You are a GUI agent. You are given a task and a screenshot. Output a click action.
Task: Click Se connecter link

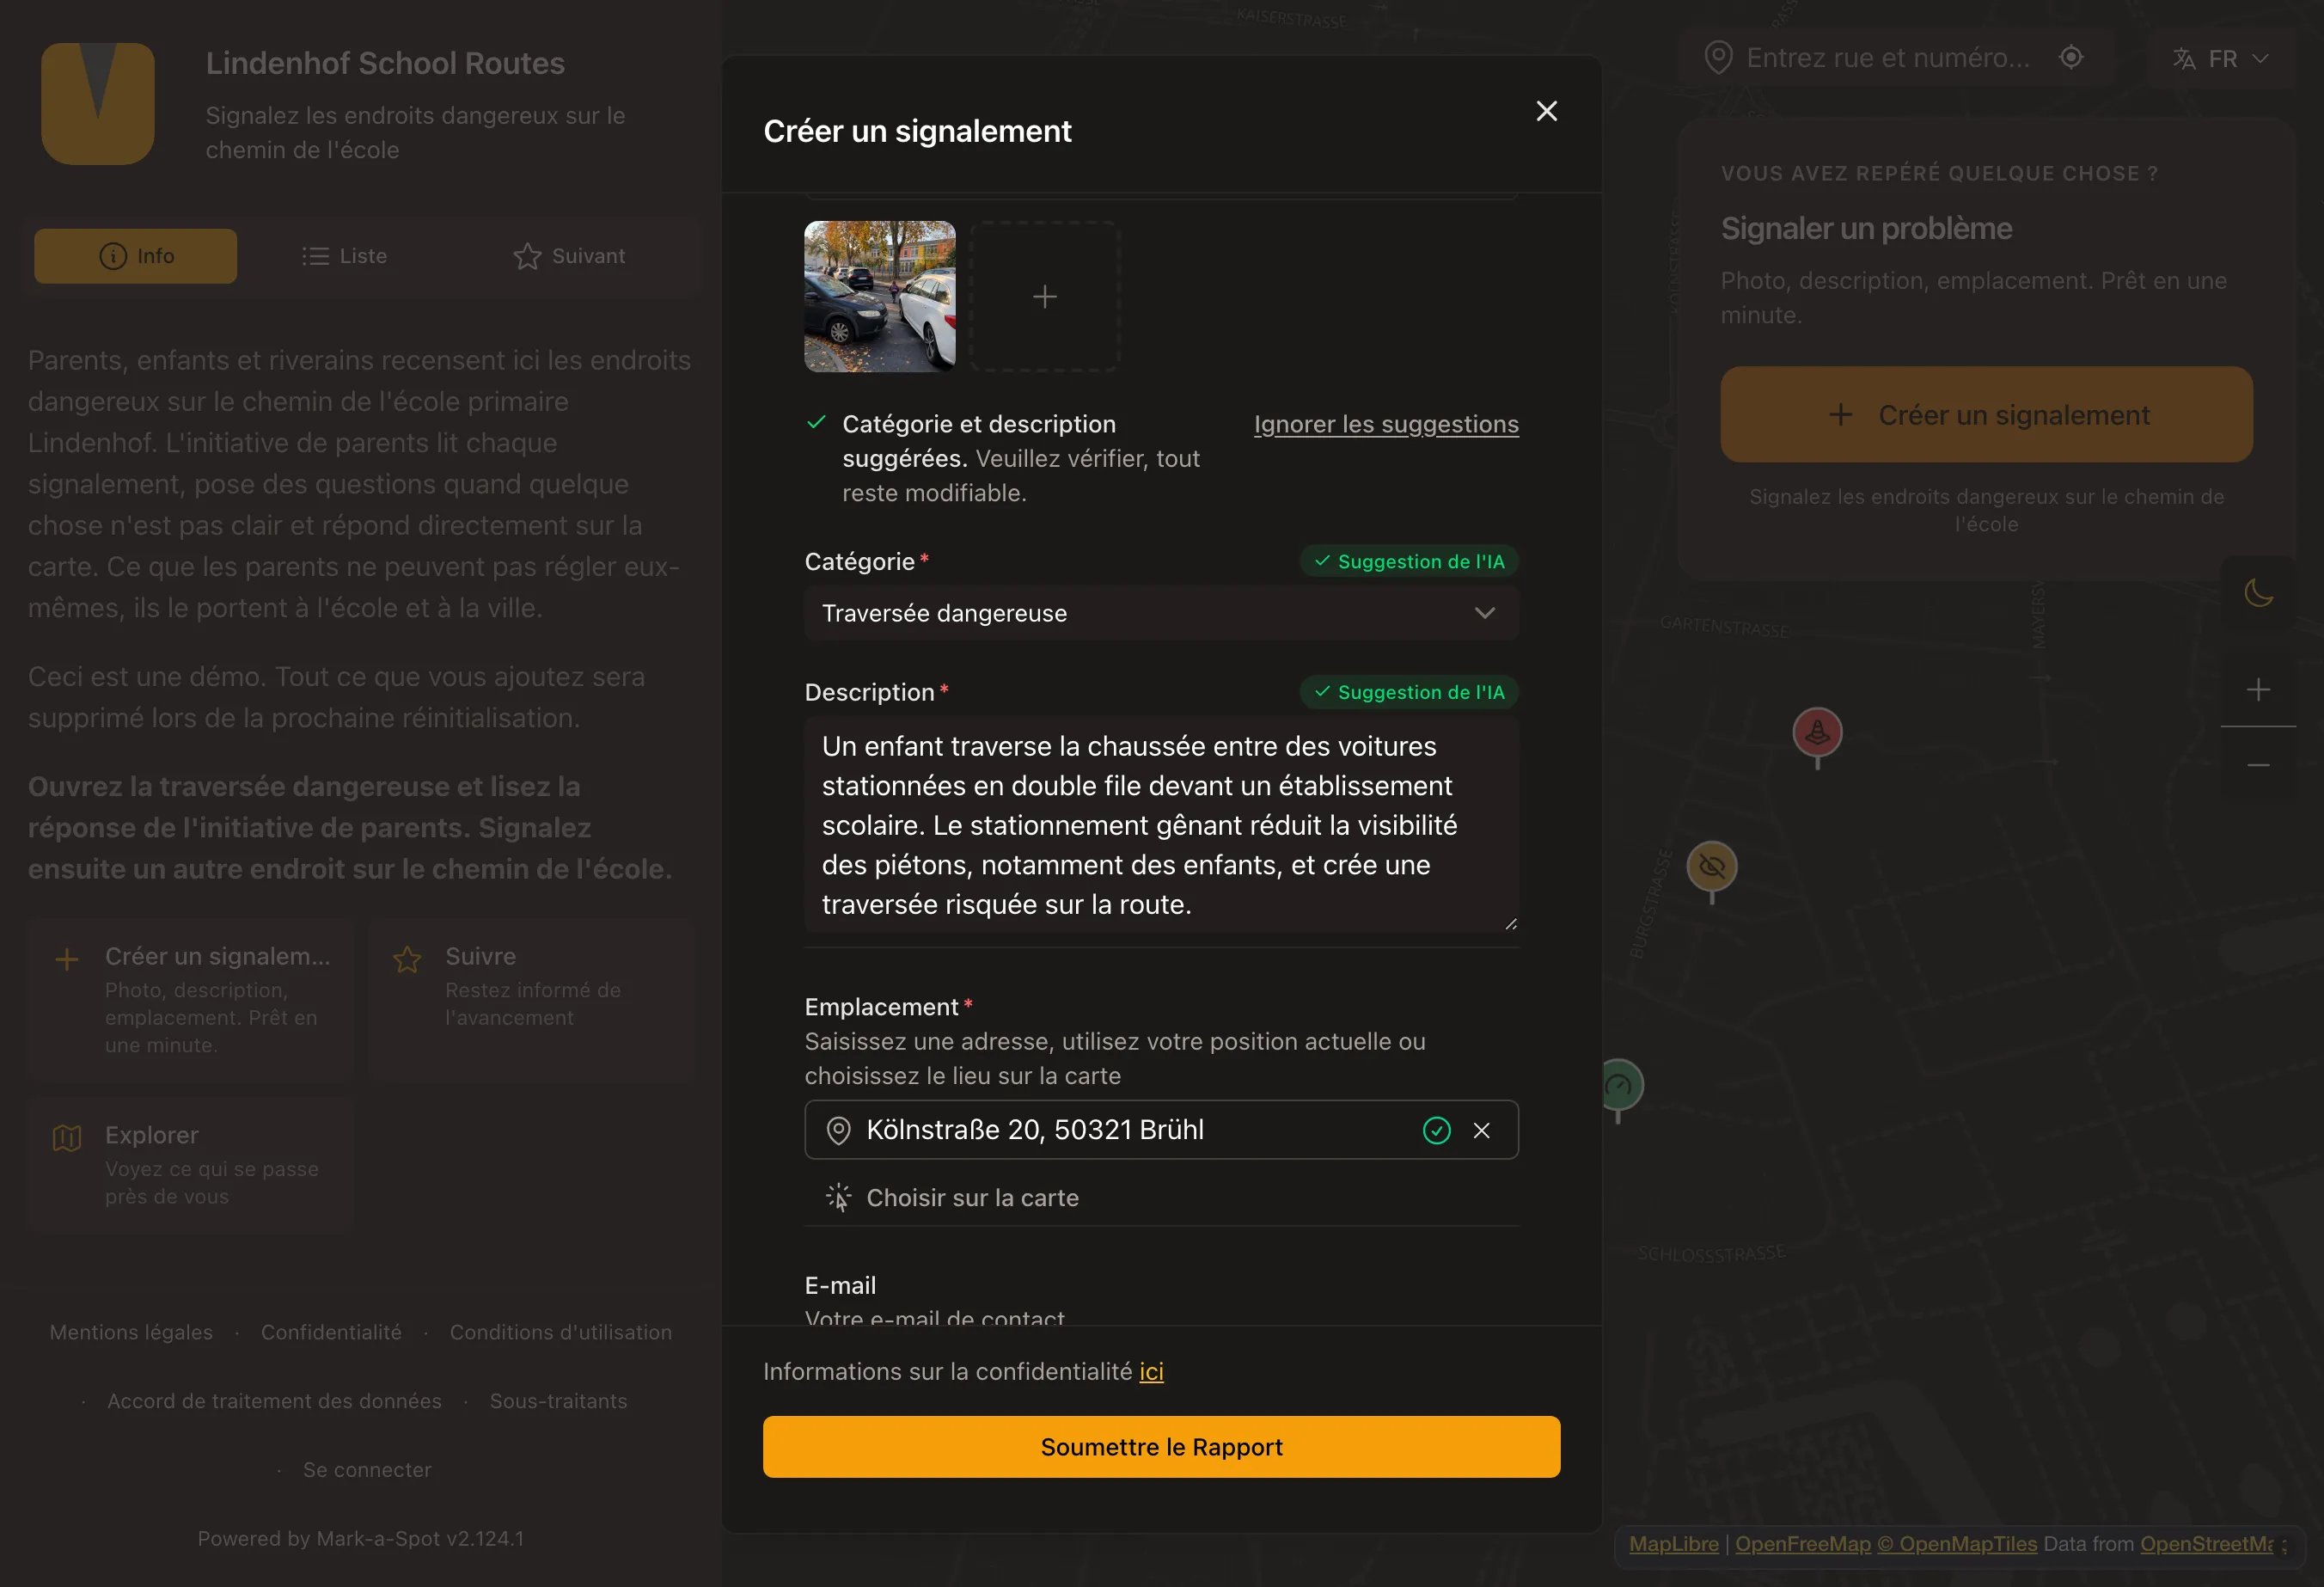point(367,1469)
